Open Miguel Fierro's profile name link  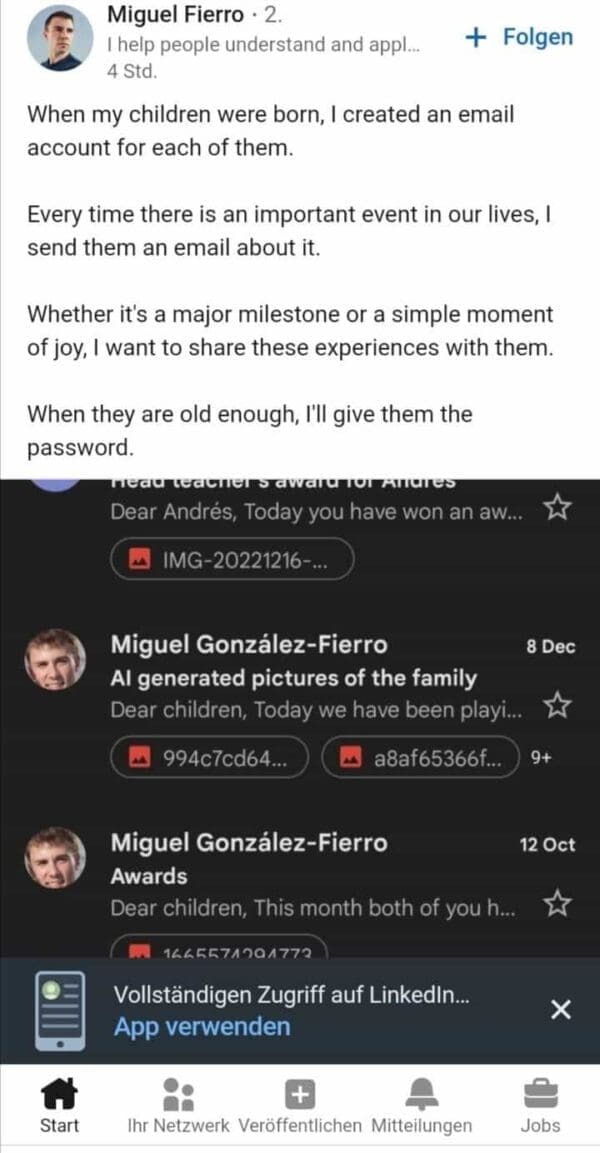[175, 14]
